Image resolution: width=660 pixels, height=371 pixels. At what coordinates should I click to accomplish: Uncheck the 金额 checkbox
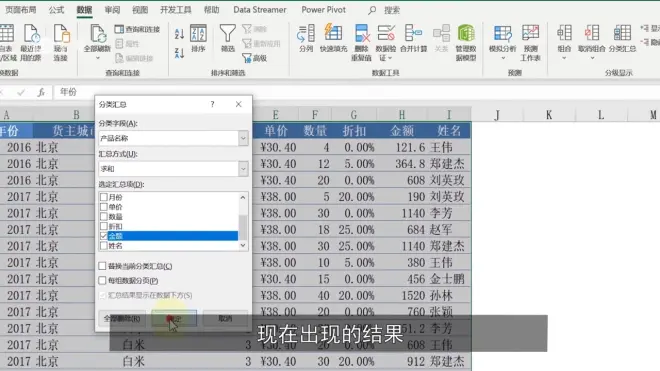coord(104,236)
